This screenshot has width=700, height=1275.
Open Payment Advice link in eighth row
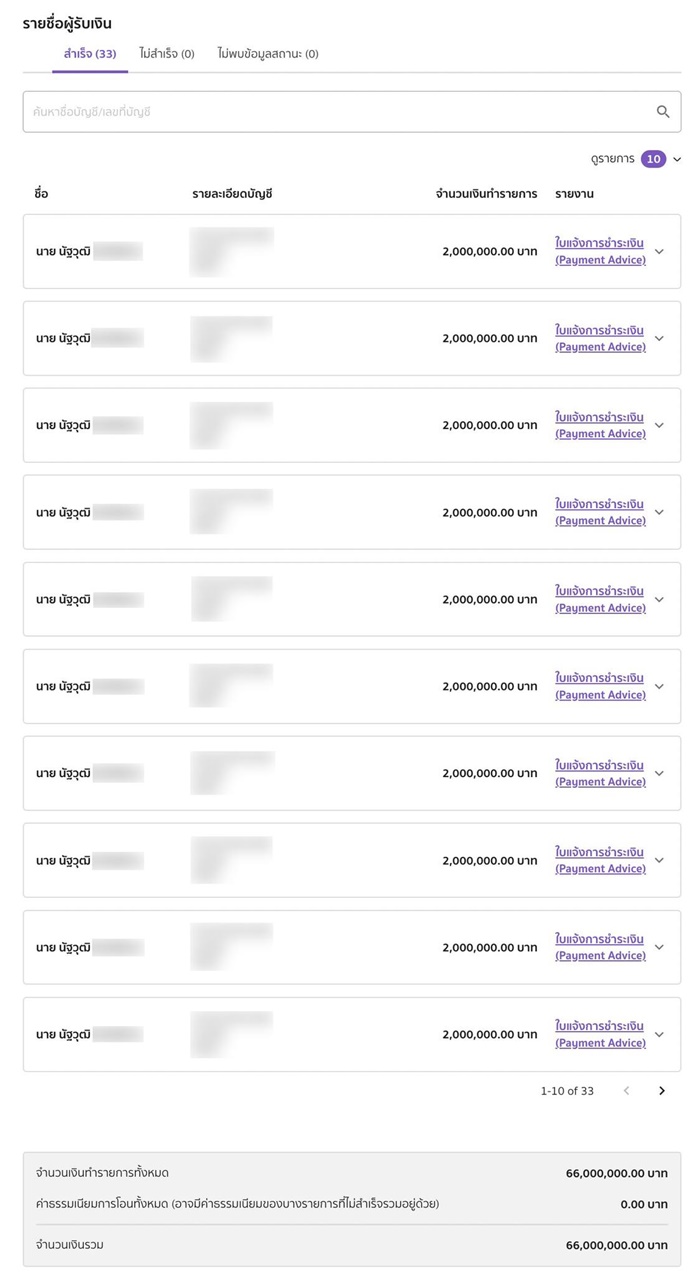pos(600,861)
